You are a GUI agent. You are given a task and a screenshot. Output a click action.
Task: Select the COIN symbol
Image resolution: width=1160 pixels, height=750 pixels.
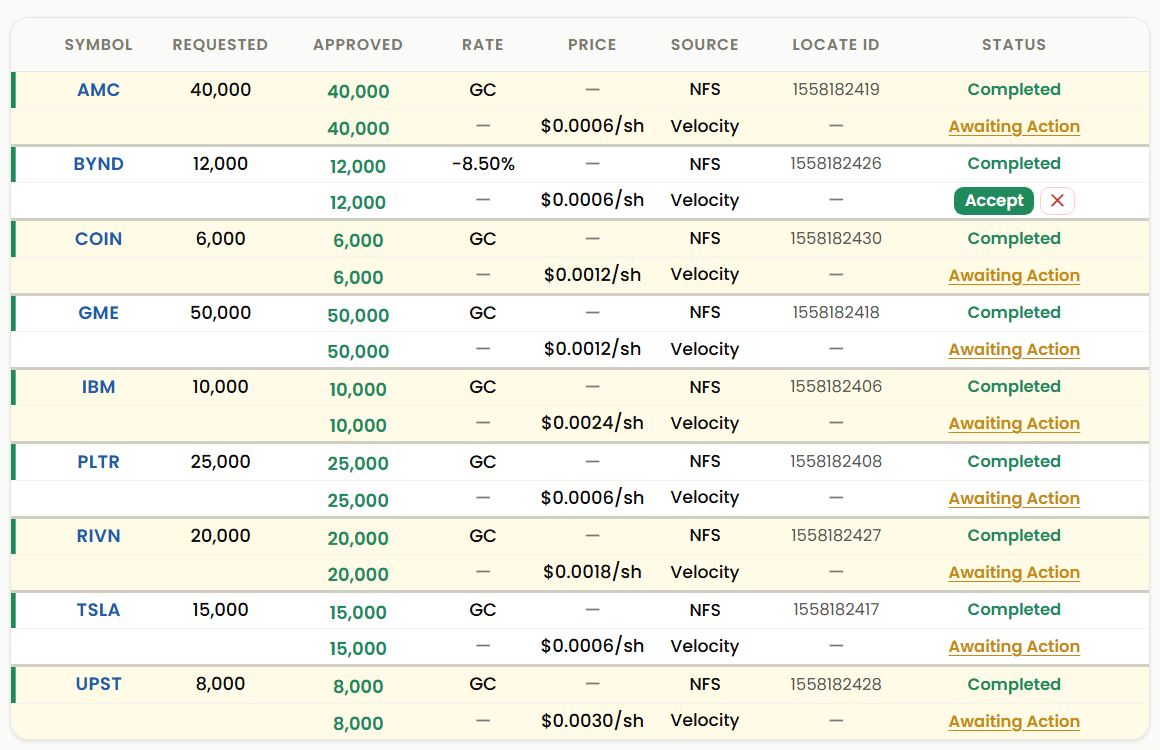98,239
